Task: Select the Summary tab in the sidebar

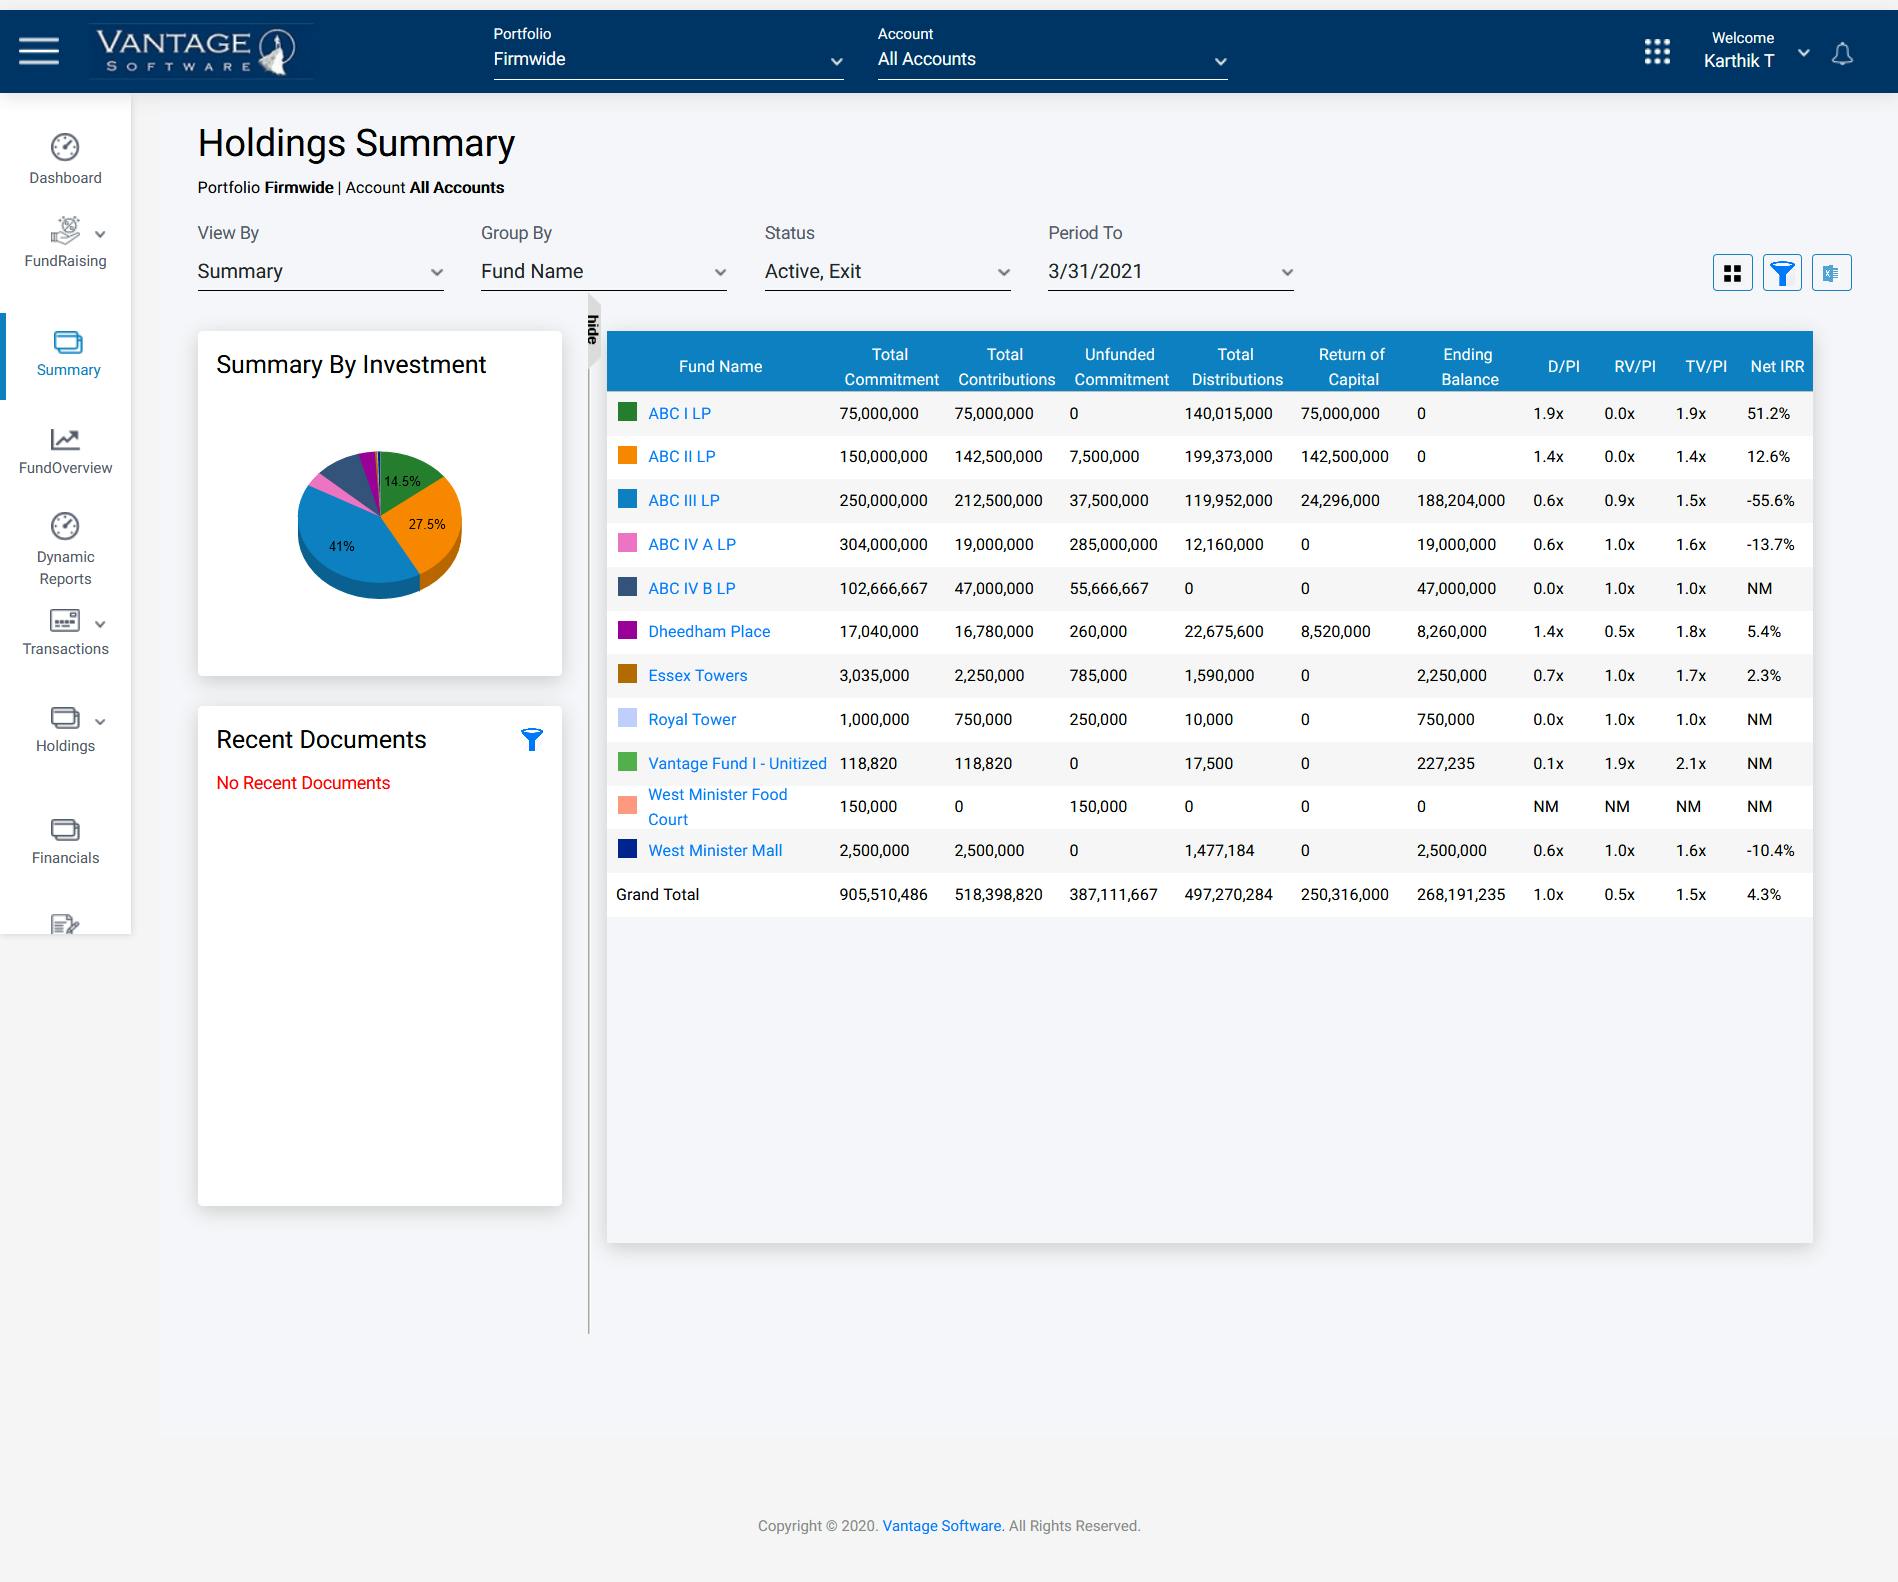Action: (67, 355)
